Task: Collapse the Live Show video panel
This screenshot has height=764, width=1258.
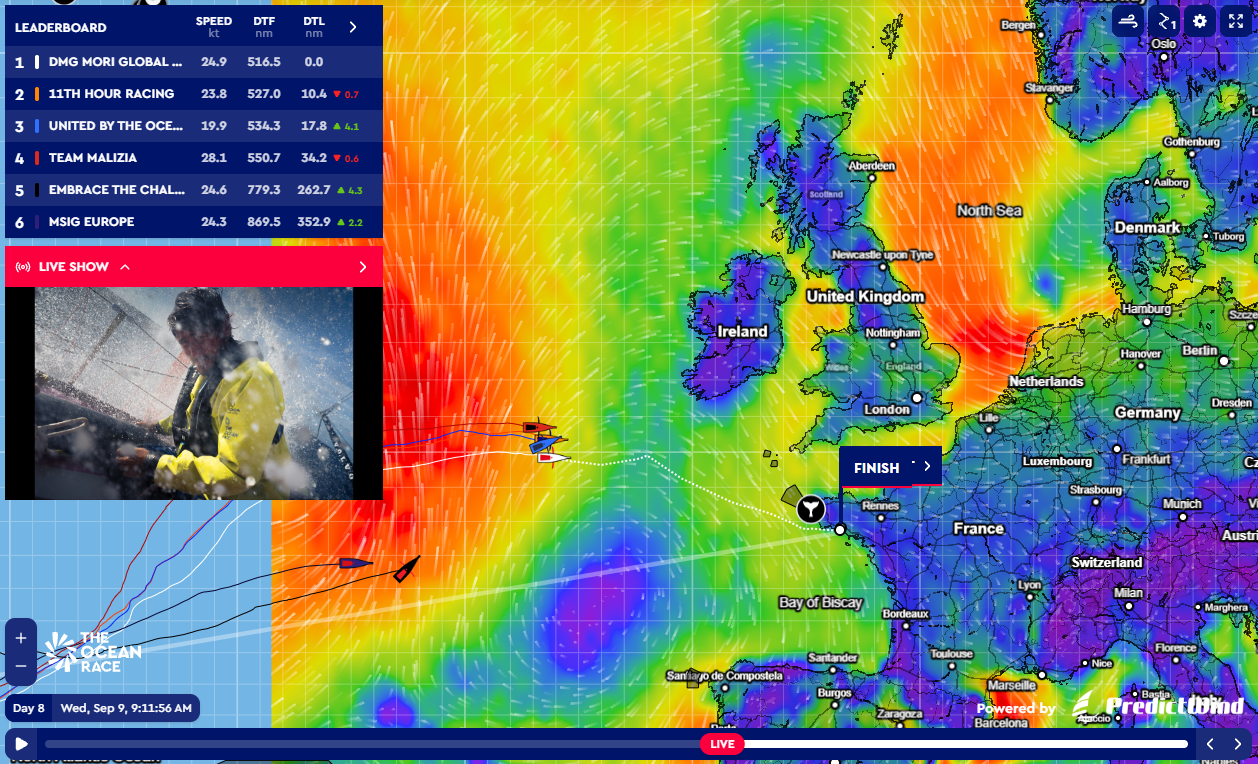Action: 125,267
